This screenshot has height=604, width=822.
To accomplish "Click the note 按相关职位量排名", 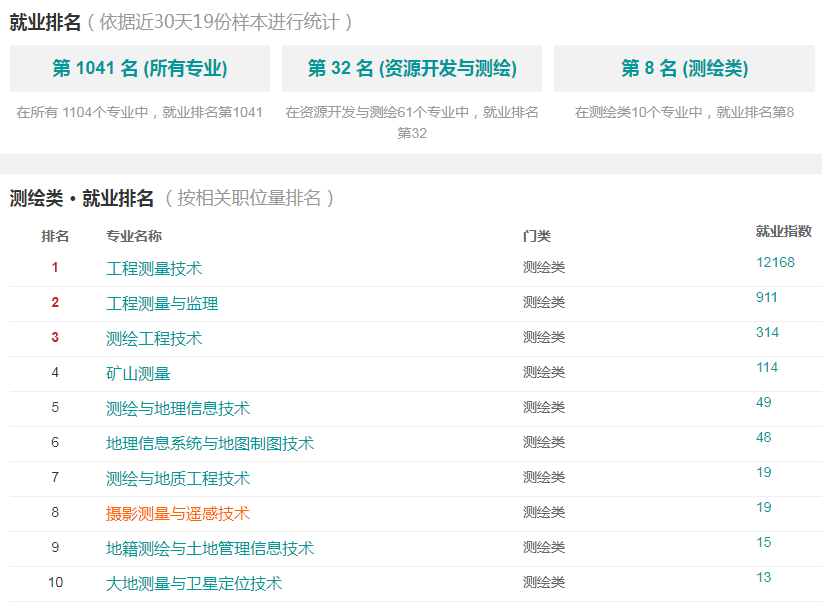I will (249, 199).
